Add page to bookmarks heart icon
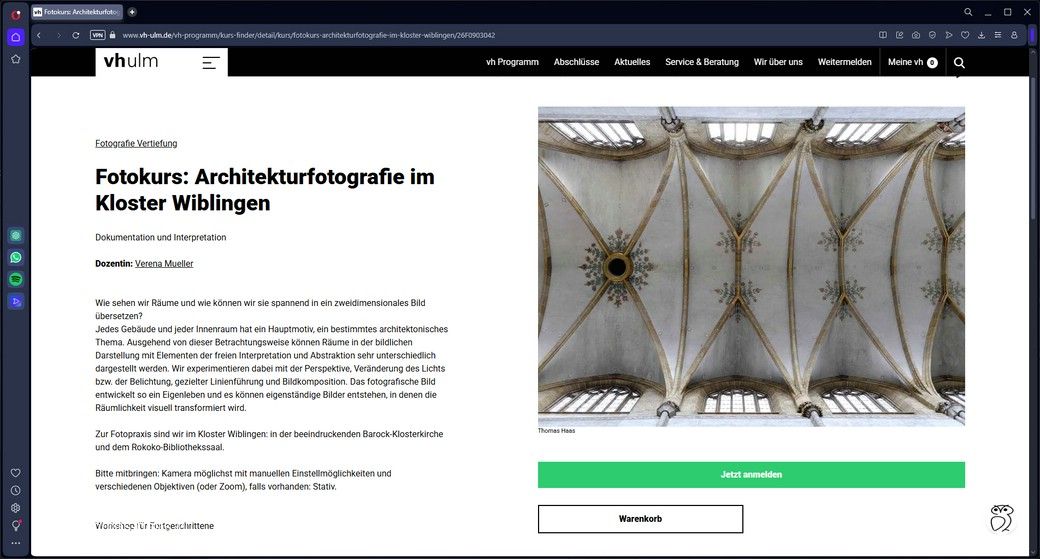Image resolution: width=1040 pixels, height=559 pixels. coord(965,35)
